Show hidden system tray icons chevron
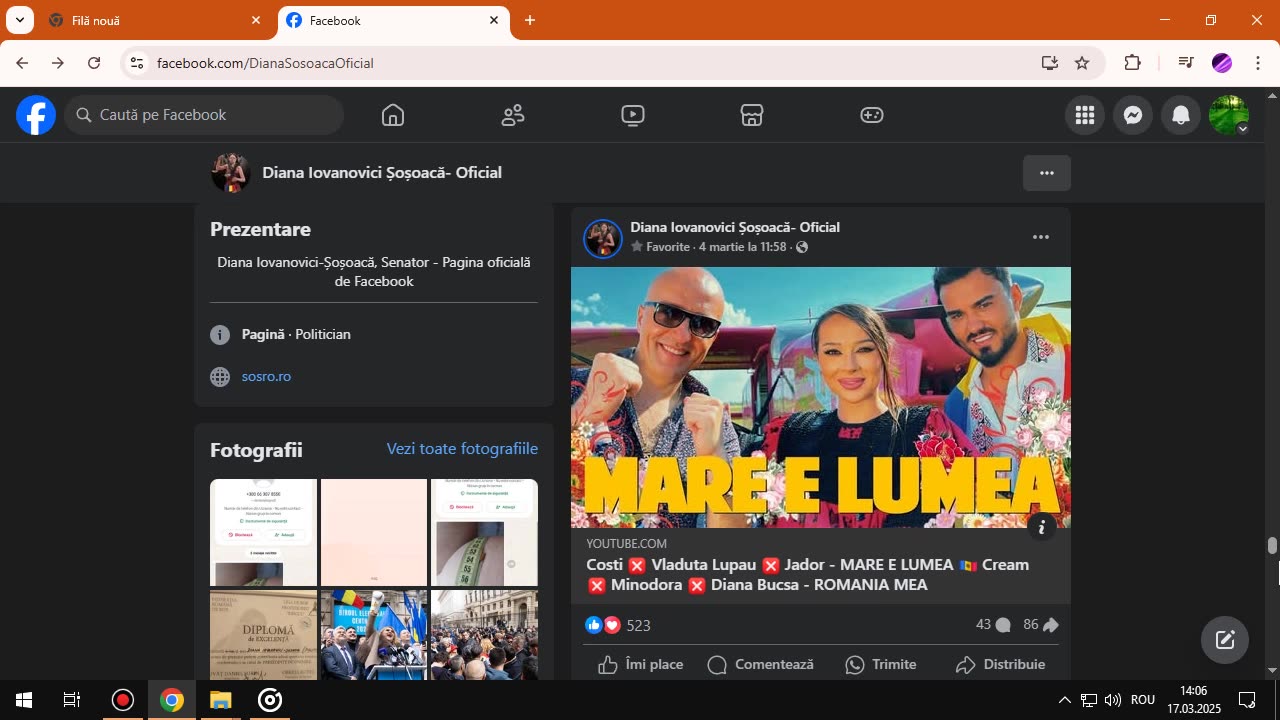This screenshot has height=720, width=1280. click(1064, 700)
